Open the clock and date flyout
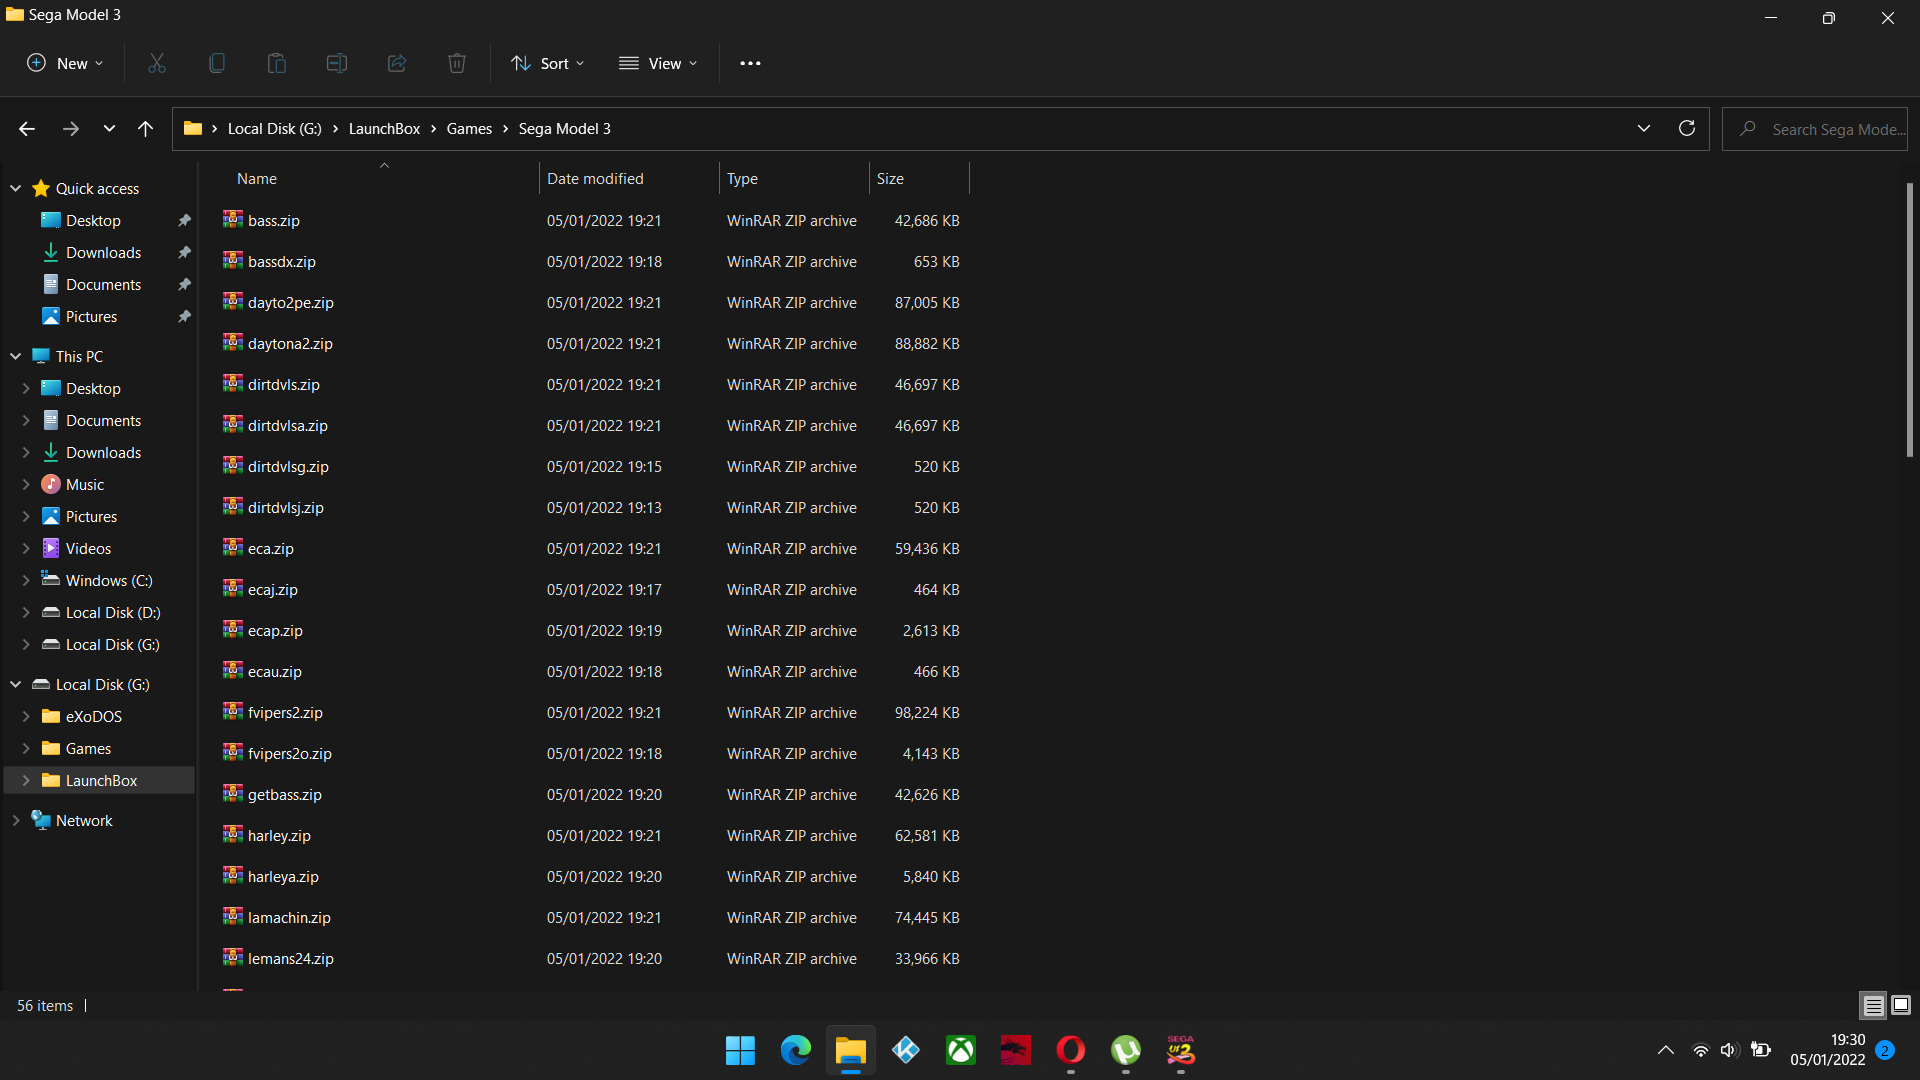 pos(1828,1050)
